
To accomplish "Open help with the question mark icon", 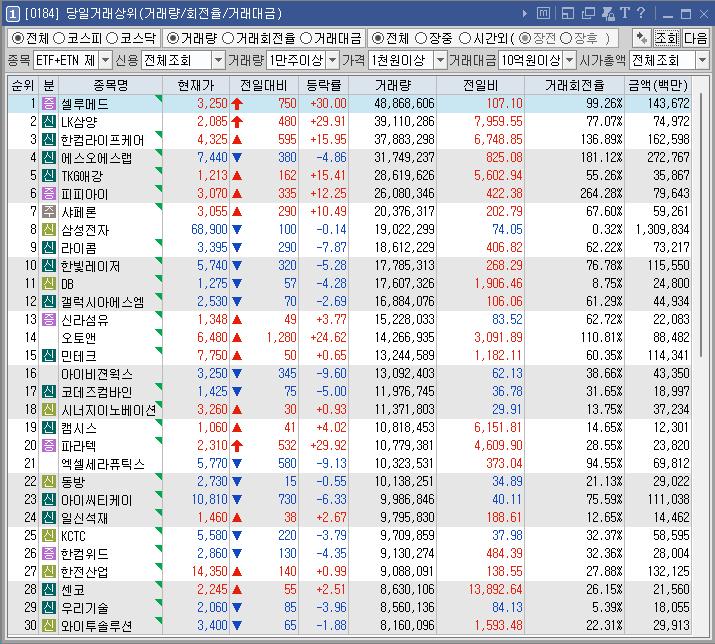I will [x=641, y=13].
